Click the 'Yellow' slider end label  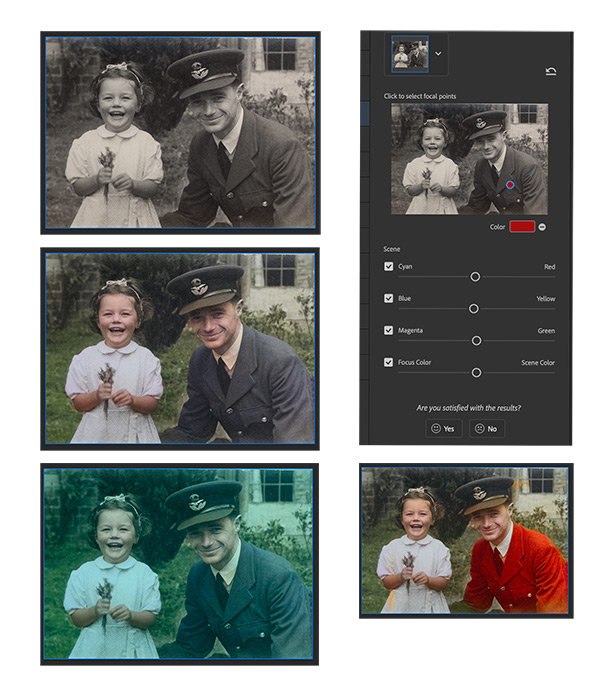click(x=545, y=299)
